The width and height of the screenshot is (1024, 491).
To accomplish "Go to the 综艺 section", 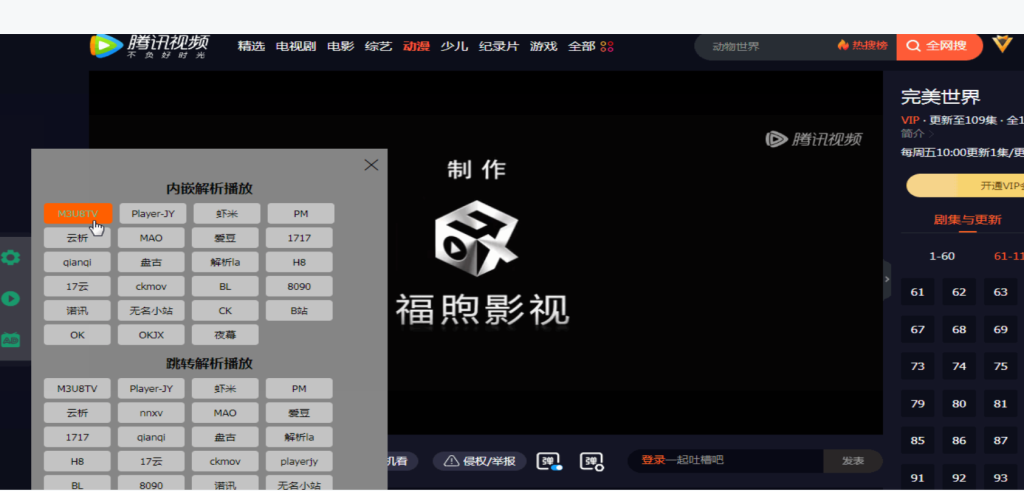I will (x=379, y=46).
